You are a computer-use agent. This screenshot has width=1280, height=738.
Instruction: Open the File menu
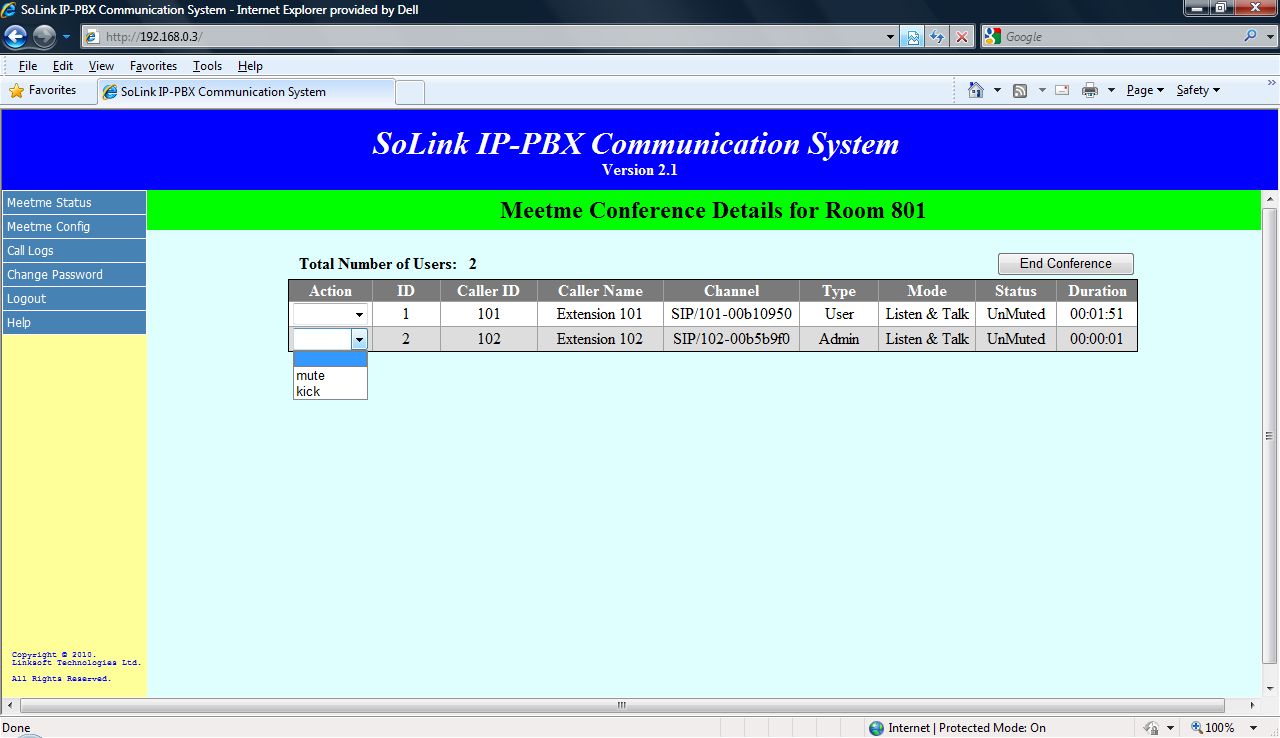click(x=28, y=66)
